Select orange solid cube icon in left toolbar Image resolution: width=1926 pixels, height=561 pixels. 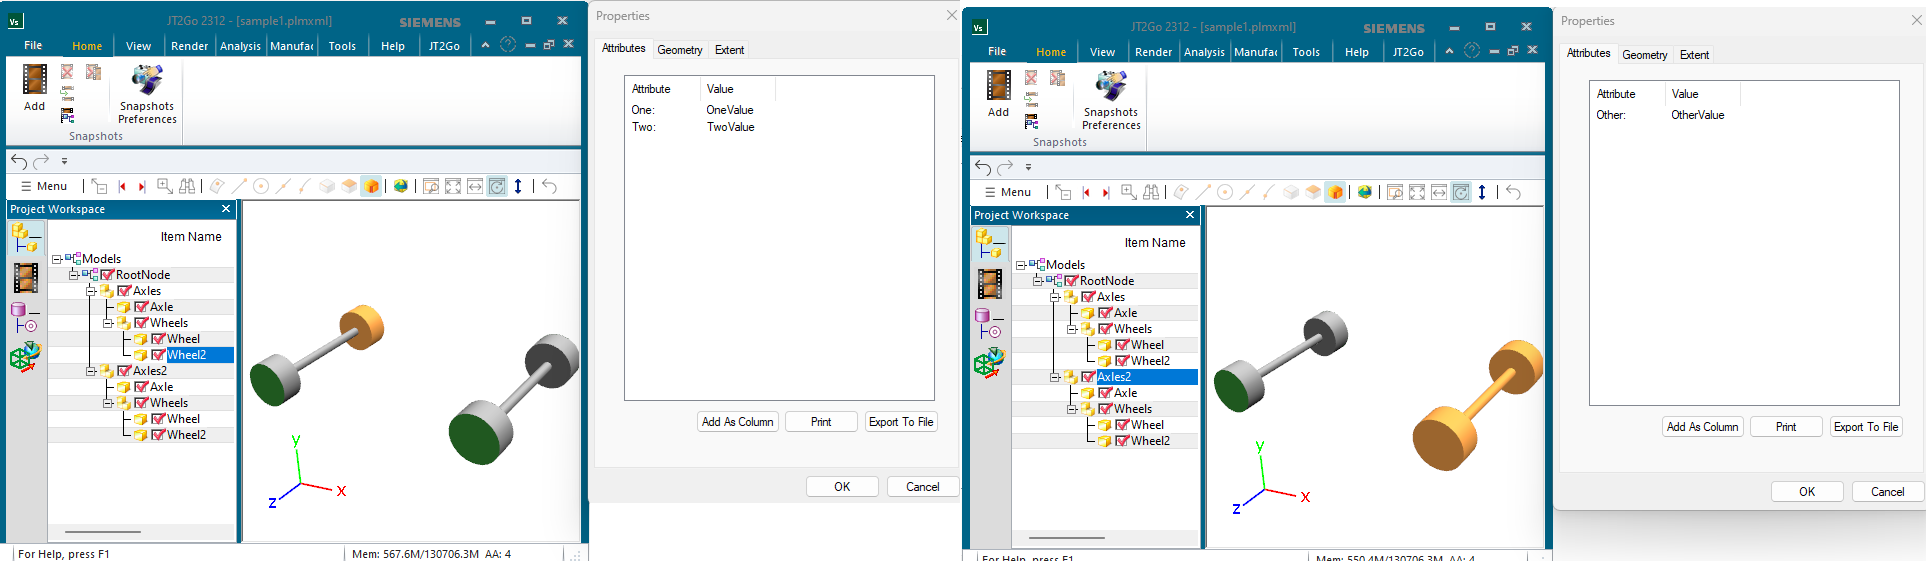pos(372,186)
